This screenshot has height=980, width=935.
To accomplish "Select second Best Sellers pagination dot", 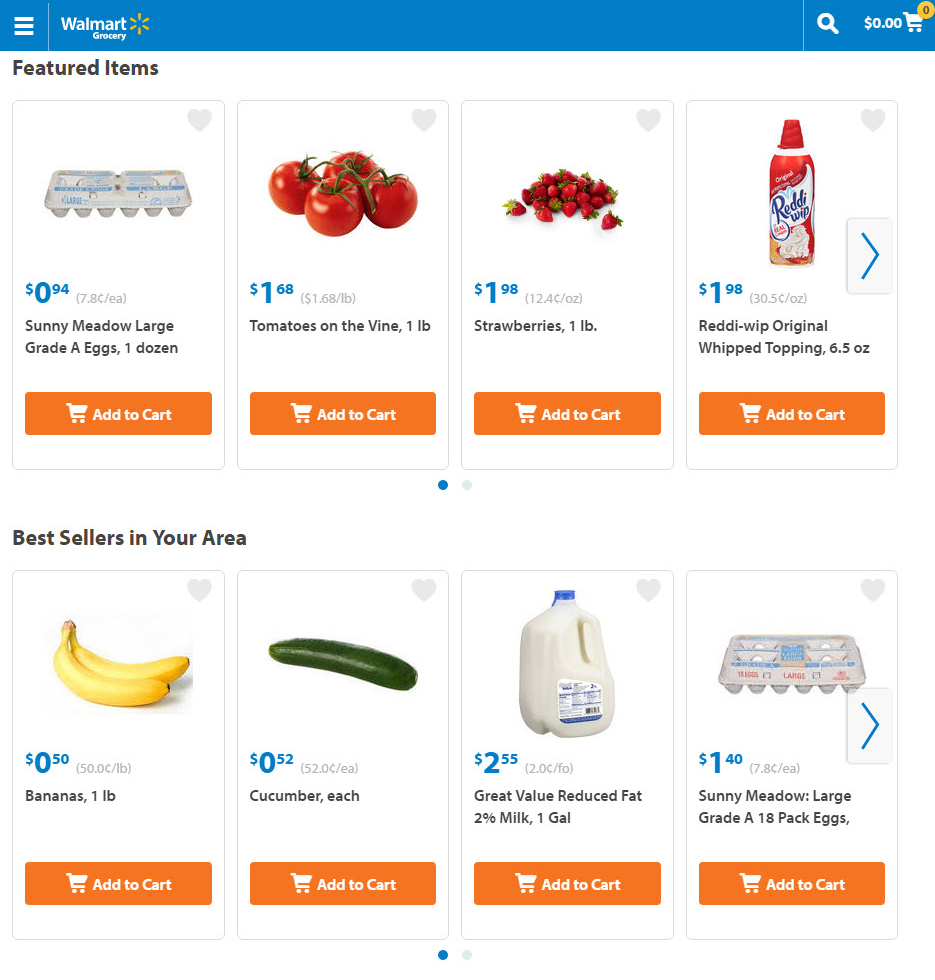I will tap(467, 955).
